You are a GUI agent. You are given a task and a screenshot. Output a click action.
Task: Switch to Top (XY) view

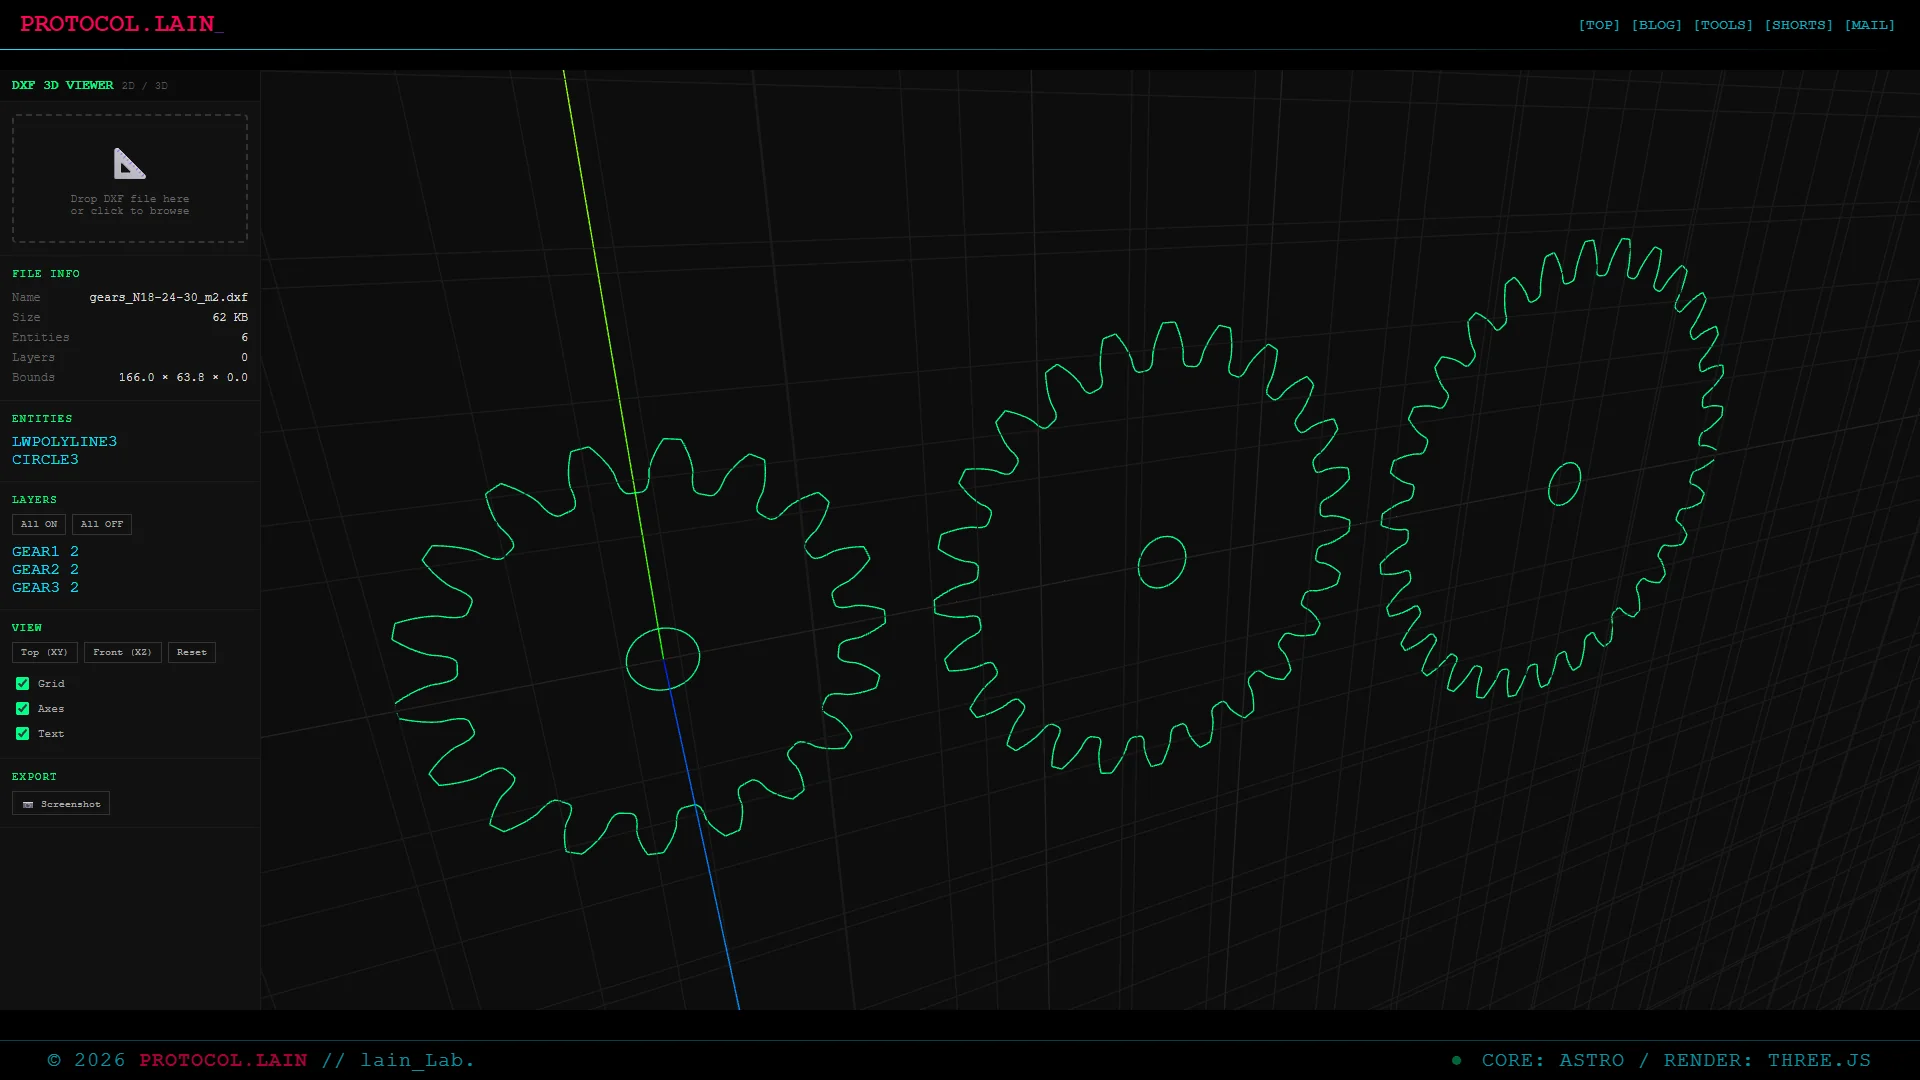[44, 652]
